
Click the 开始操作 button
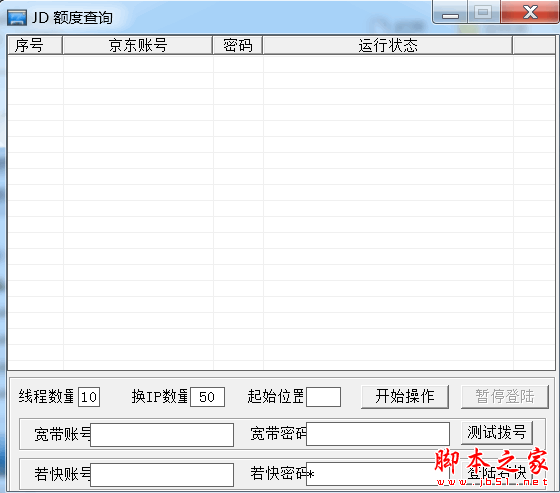tap(405, 397)
